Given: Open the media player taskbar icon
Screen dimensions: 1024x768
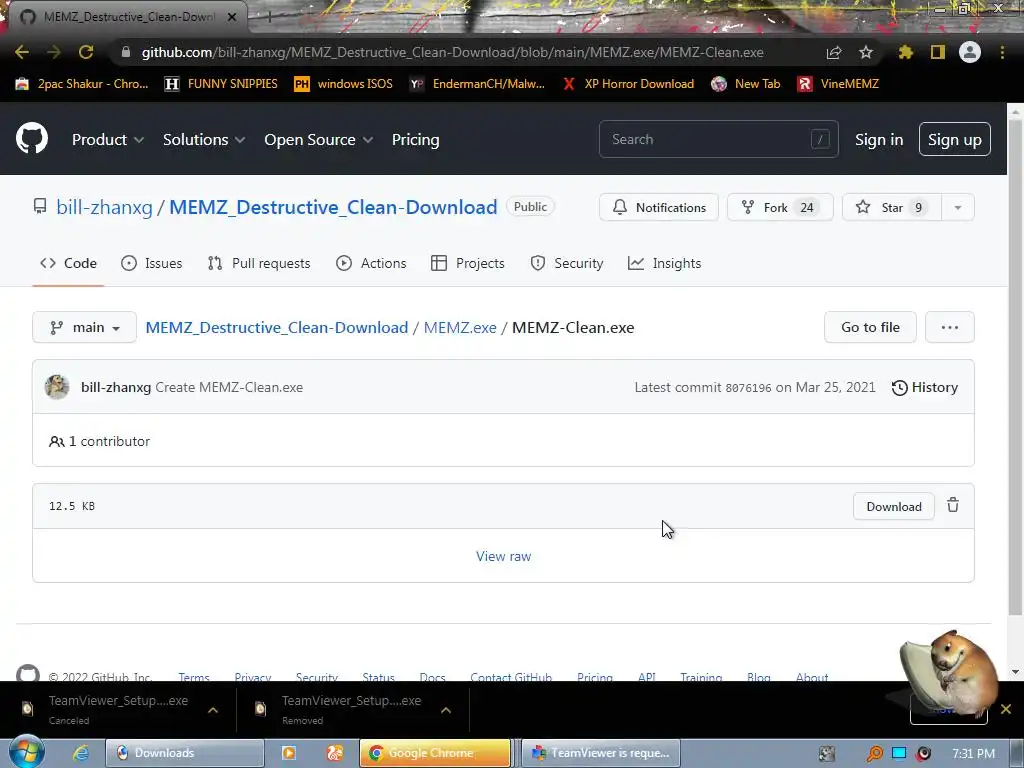Looking at the screenshot, I should click(x=288, y=753).
